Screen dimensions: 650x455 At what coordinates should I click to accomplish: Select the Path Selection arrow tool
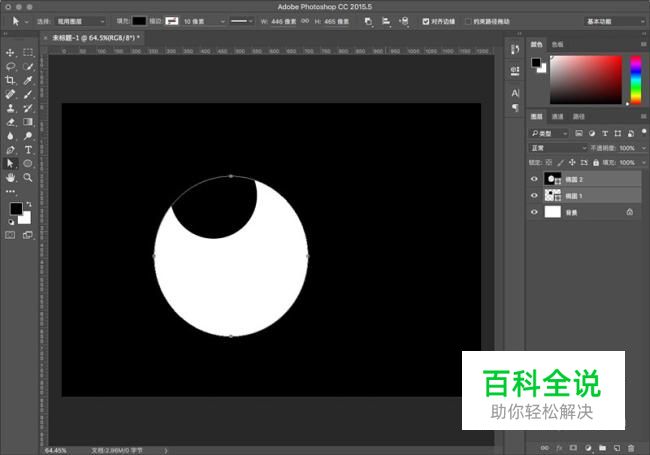[x=10, y=163]
